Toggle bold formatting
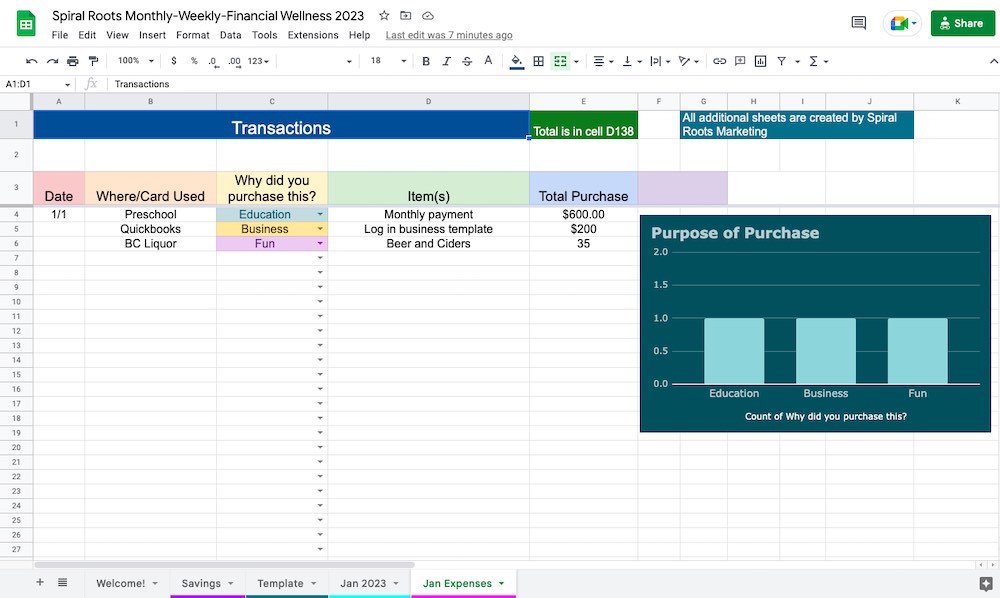Screen dimensions: 1000x598 click(x=426, y=61)
